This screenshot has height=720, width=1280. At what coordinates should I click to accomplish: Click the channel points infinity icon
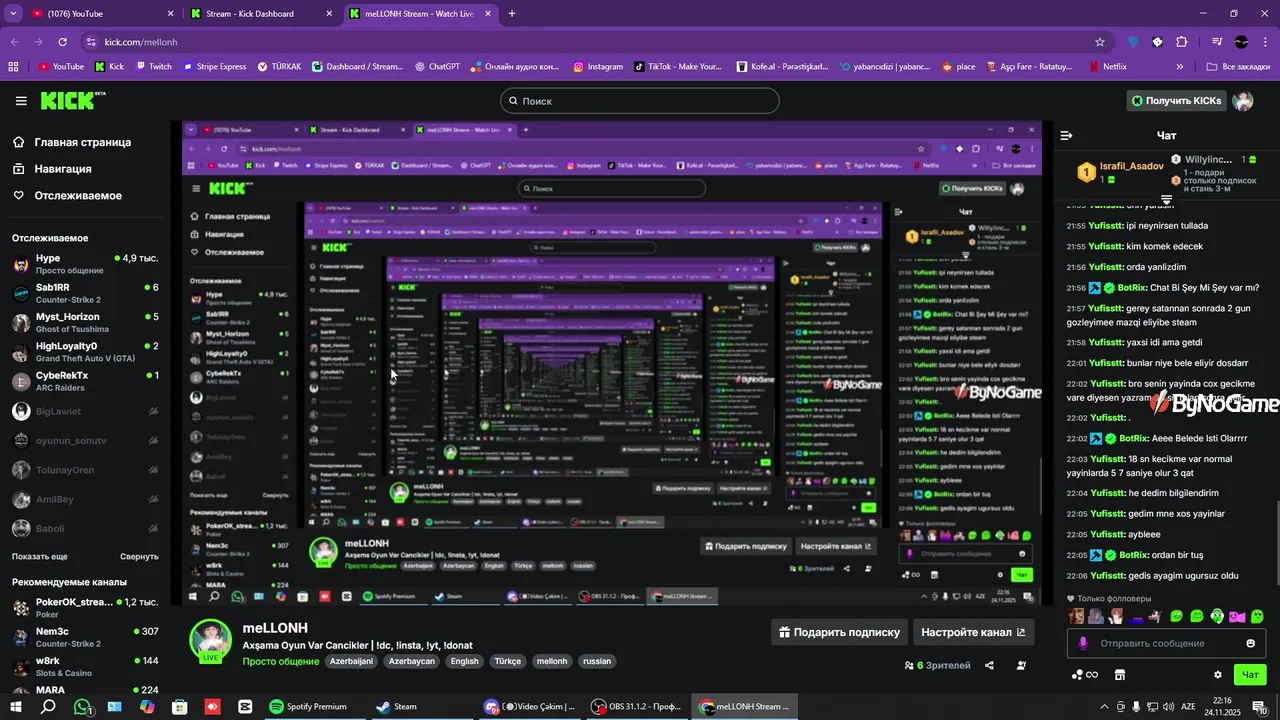point(1092,675)
